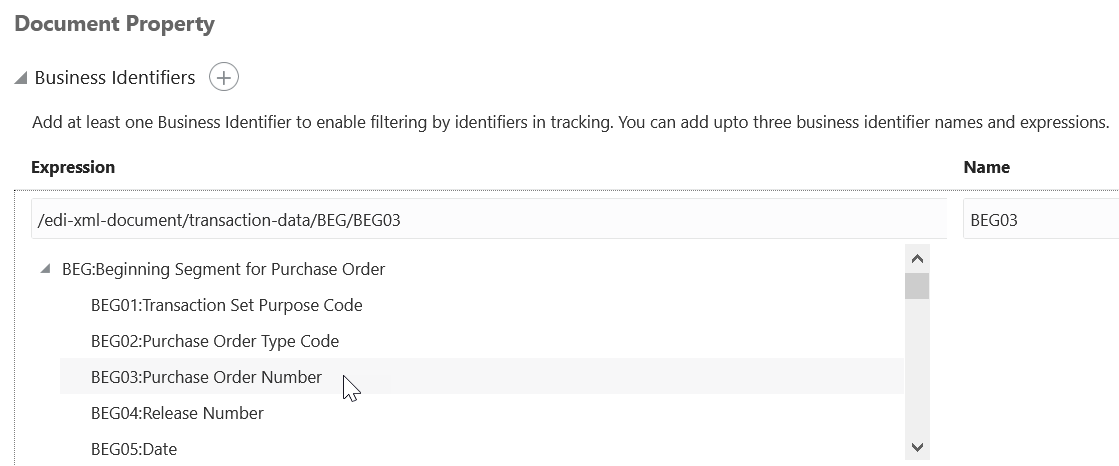Click the scrollbar up arrow

pyautogui.click(x=917, y=258)
